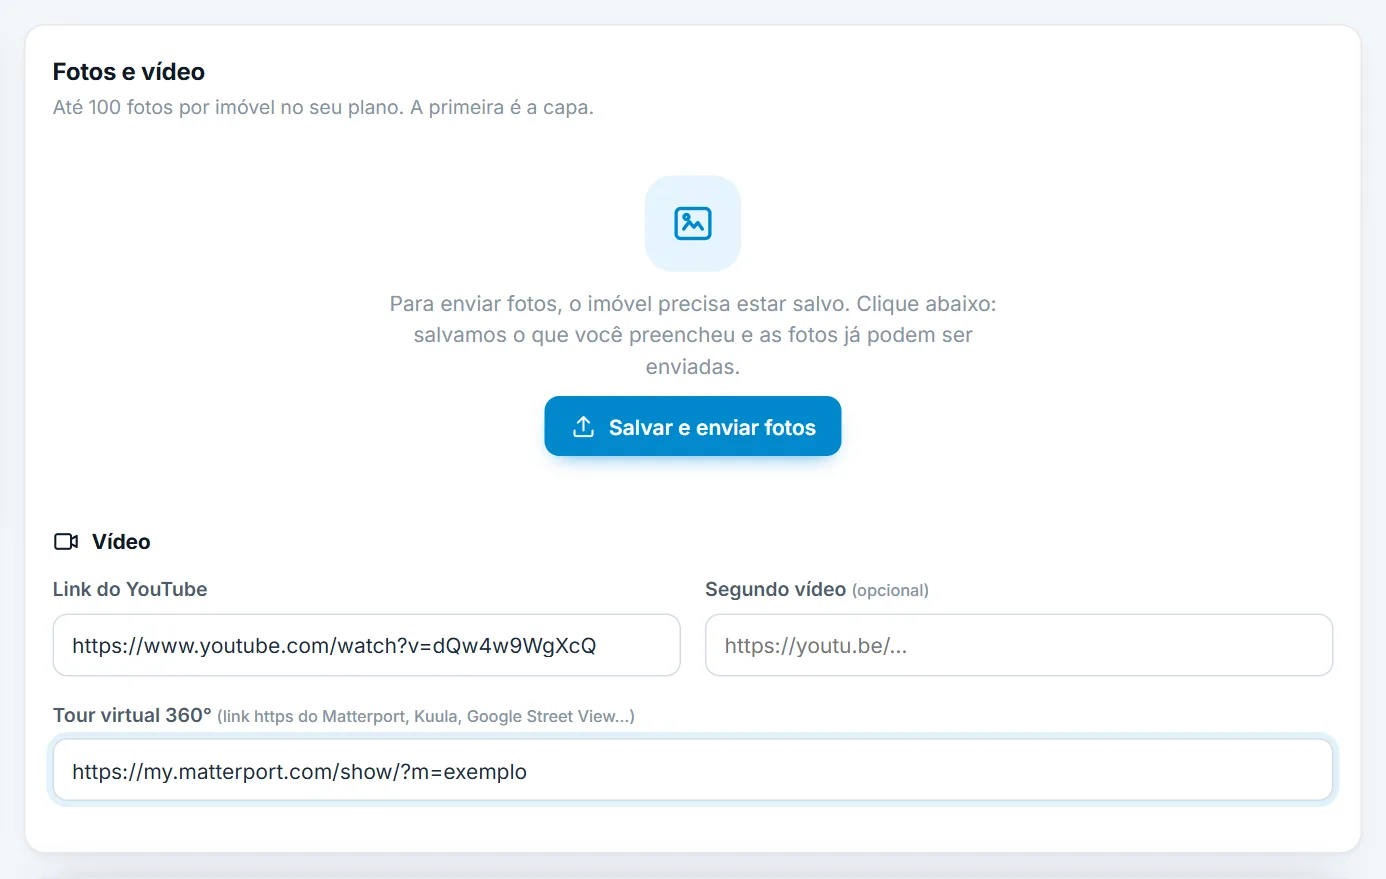Click the Fotos e vídeo heading
1386x879 pixels.
click(129, 72)
